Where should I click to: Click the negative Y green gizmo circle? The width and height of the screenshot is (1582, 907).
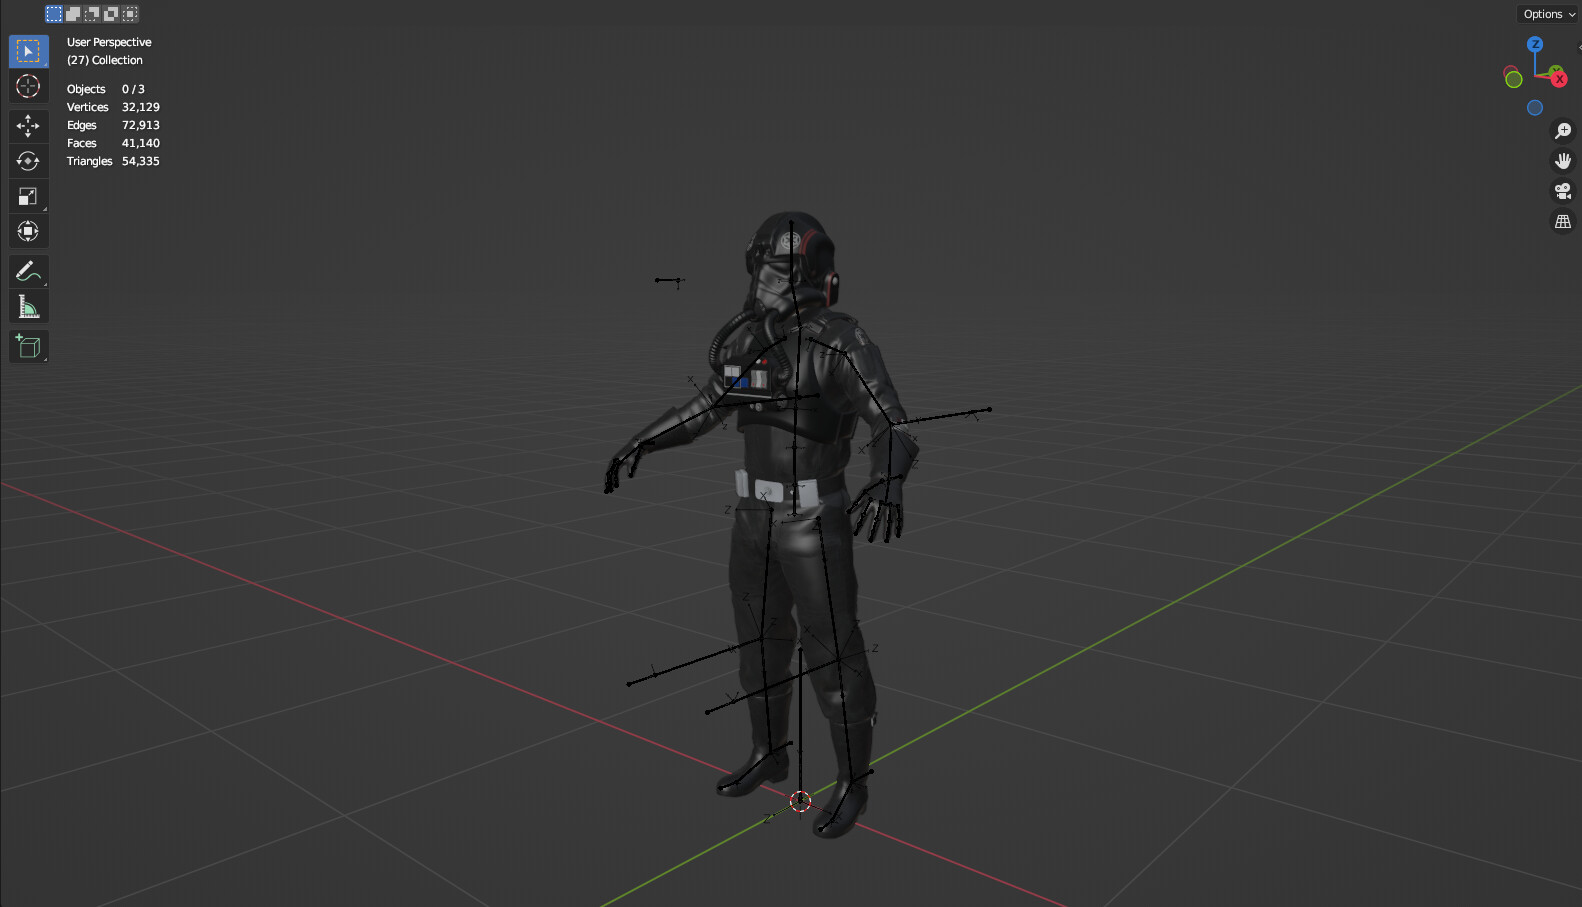pos(1514,79)
